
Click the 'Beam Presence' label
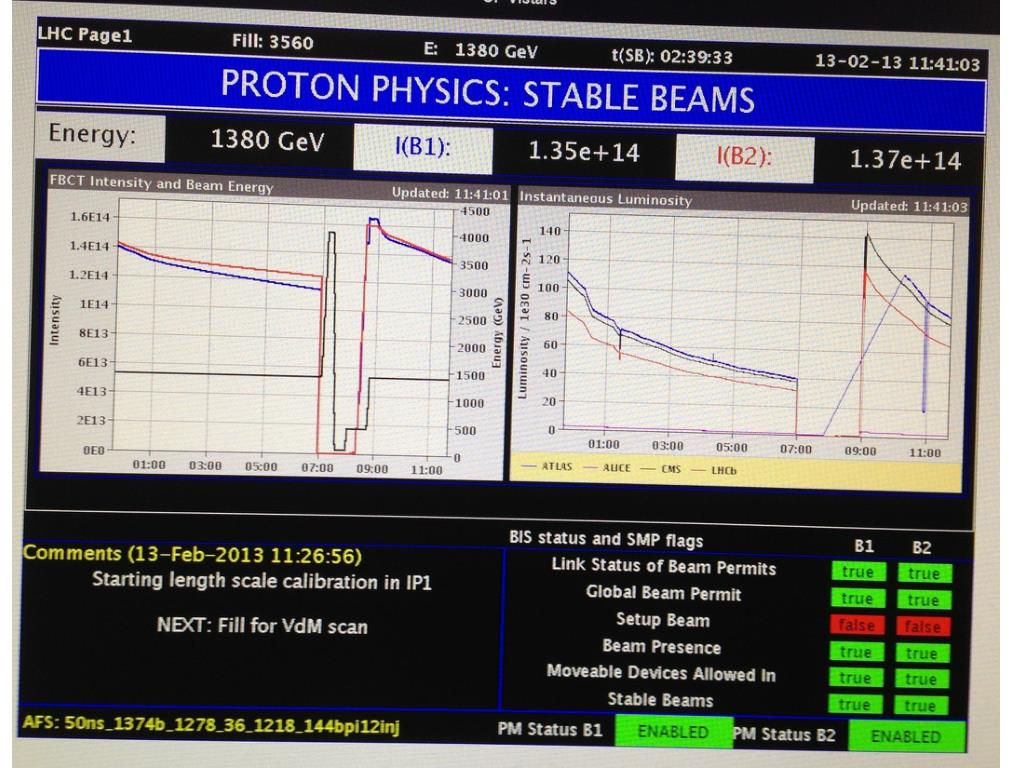(x=662, y=647)
